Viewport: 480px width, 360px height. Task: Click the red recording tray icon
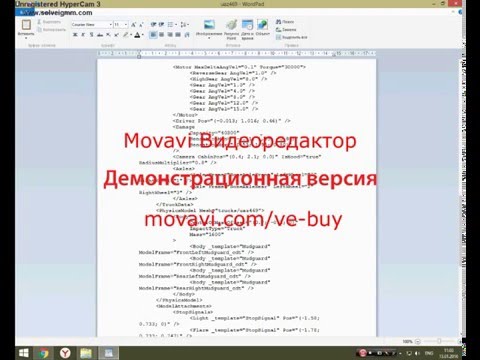tap(363, 353)
